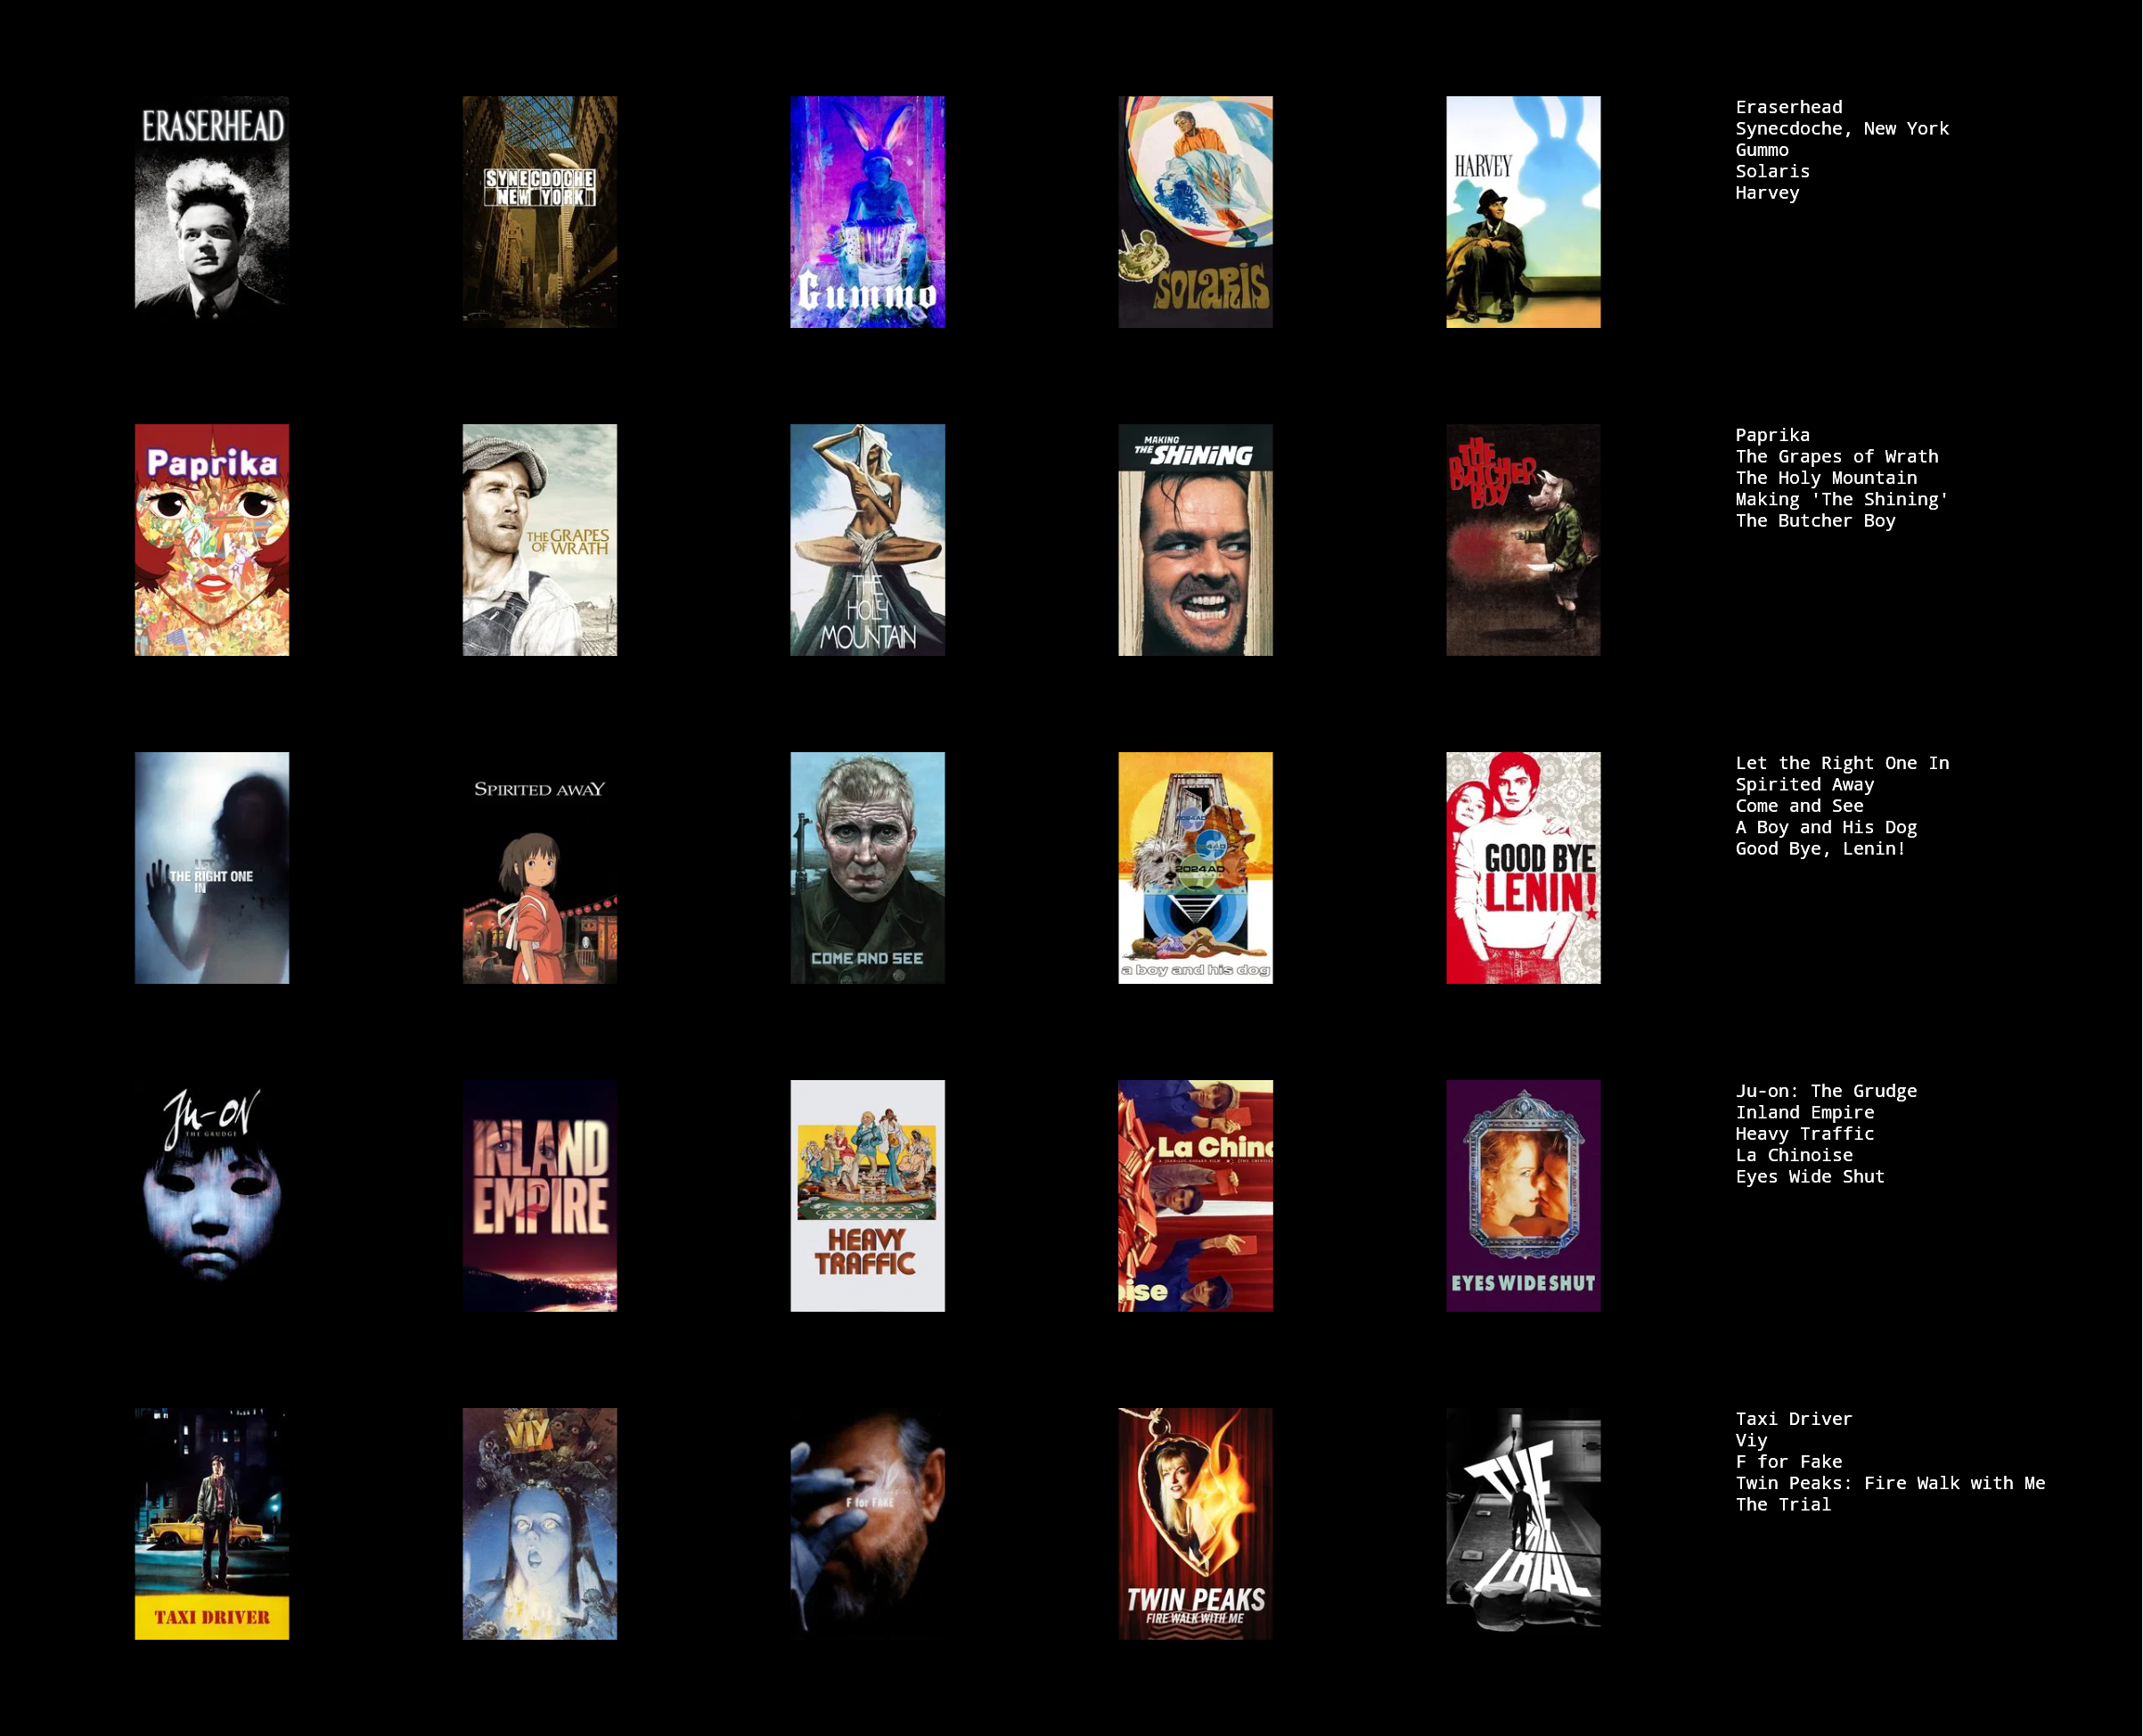Select 'Twin Peaks: Fire Walk with Me' text
This screenshot has width=2143, height=1736.
coord(1890,1483)
